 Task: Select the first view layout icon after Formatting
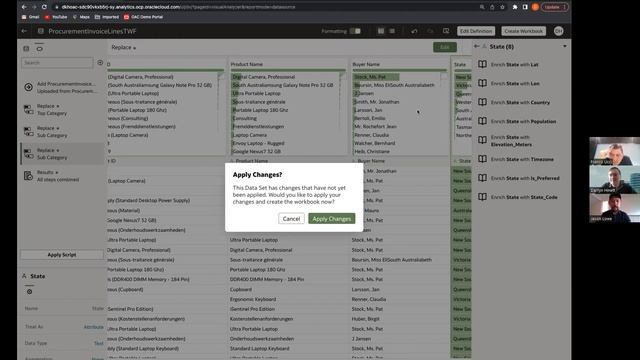(x=381, y=31)
